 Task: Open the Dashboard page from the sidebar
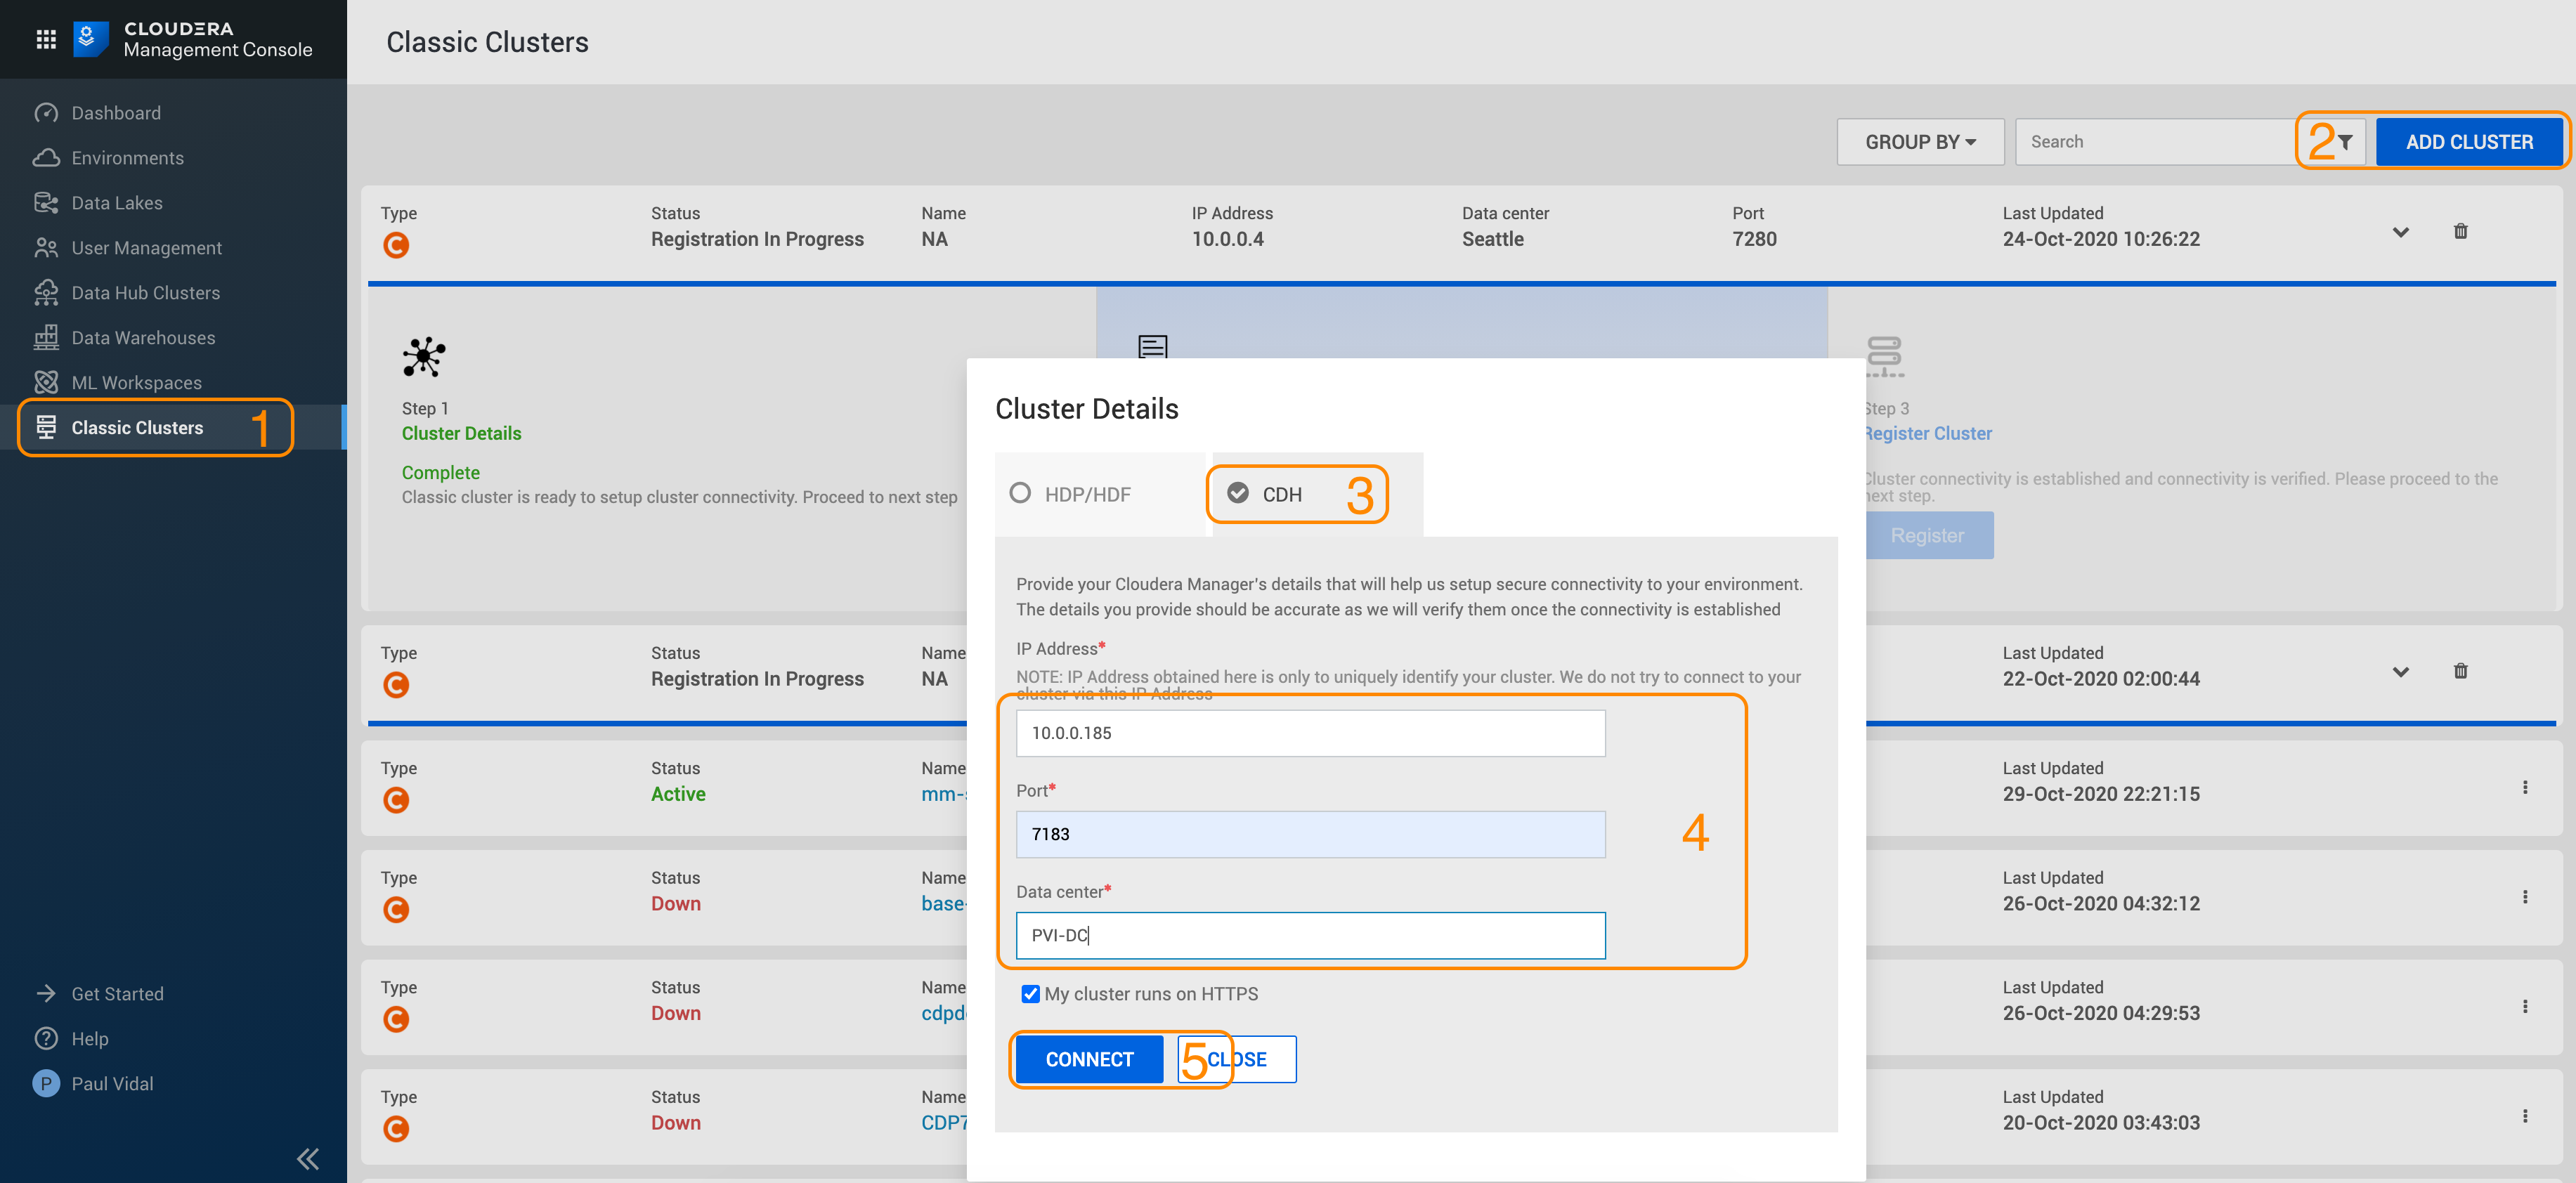point(115,112)
